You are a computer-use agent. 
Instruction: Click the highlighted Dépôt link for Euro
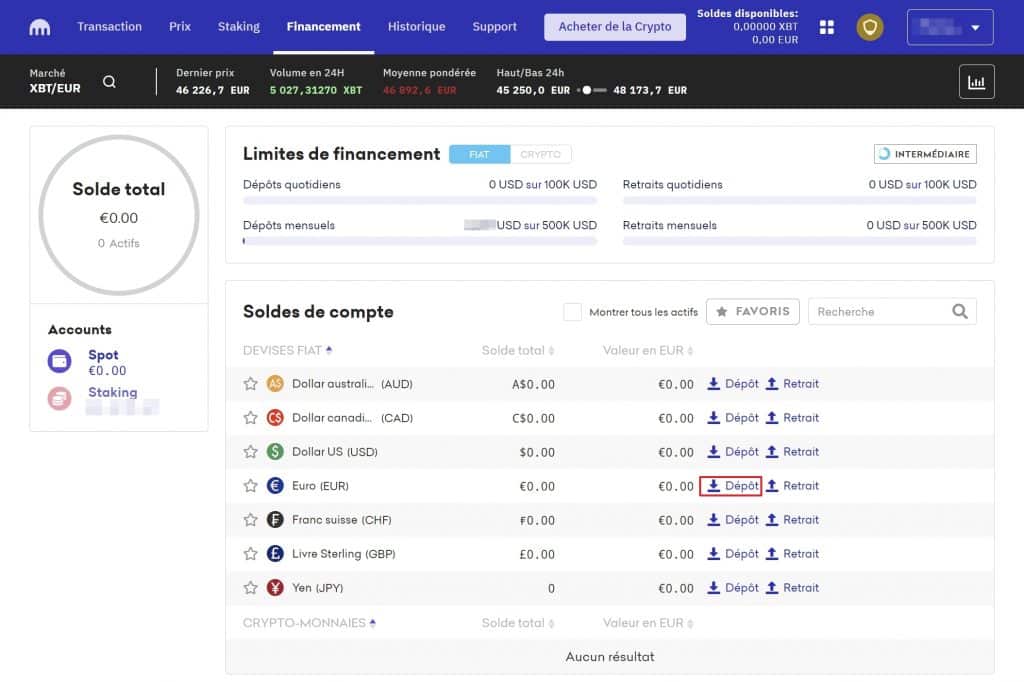[x=731, y=485]
